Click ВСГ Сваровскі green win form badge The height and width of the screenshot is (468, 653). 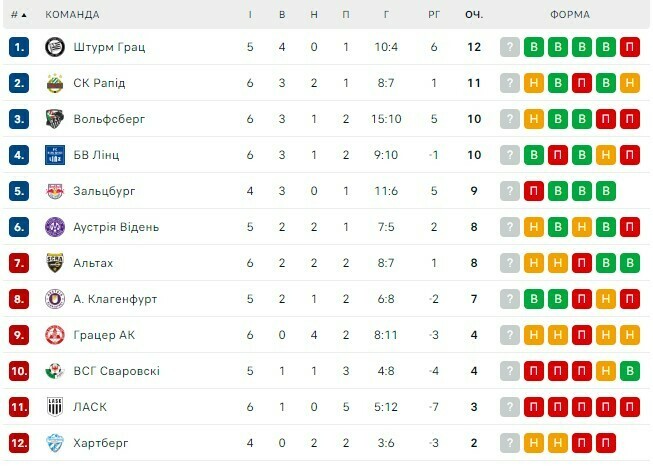click(630, 371)
